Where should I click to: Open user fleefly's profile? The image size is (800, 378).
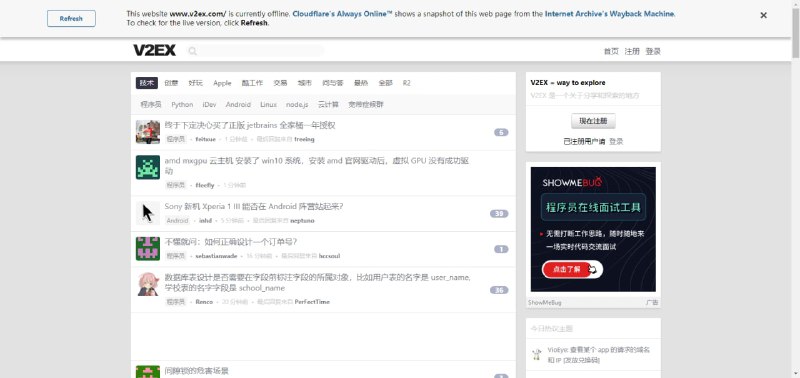(205, 185)
